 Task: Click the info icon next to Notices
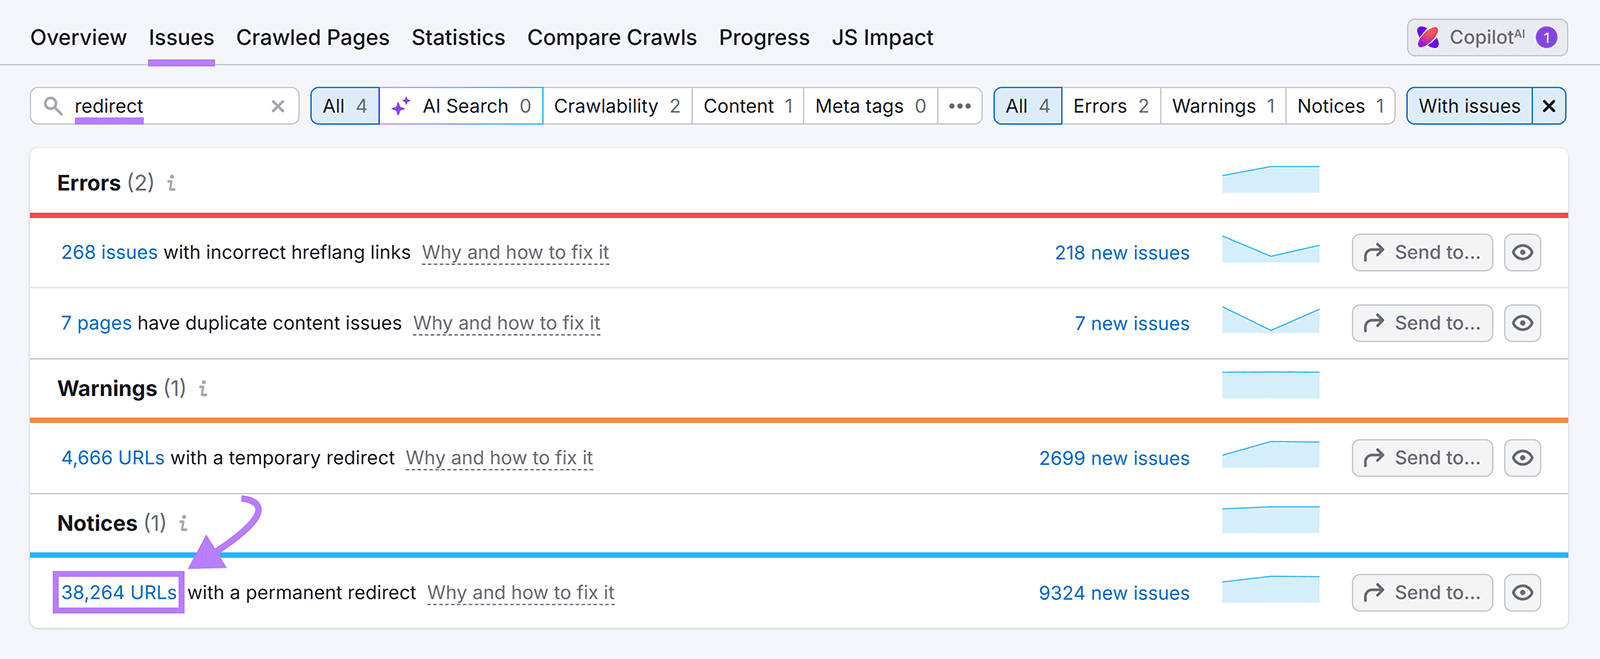(183, 523)
